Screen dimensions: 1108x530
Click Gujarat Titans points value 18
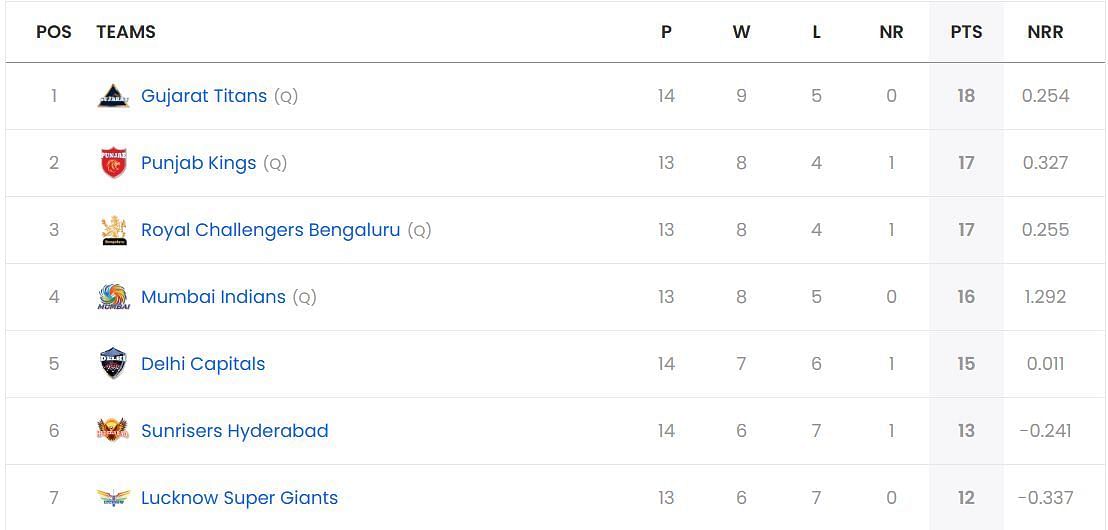(x=966, y=96)
